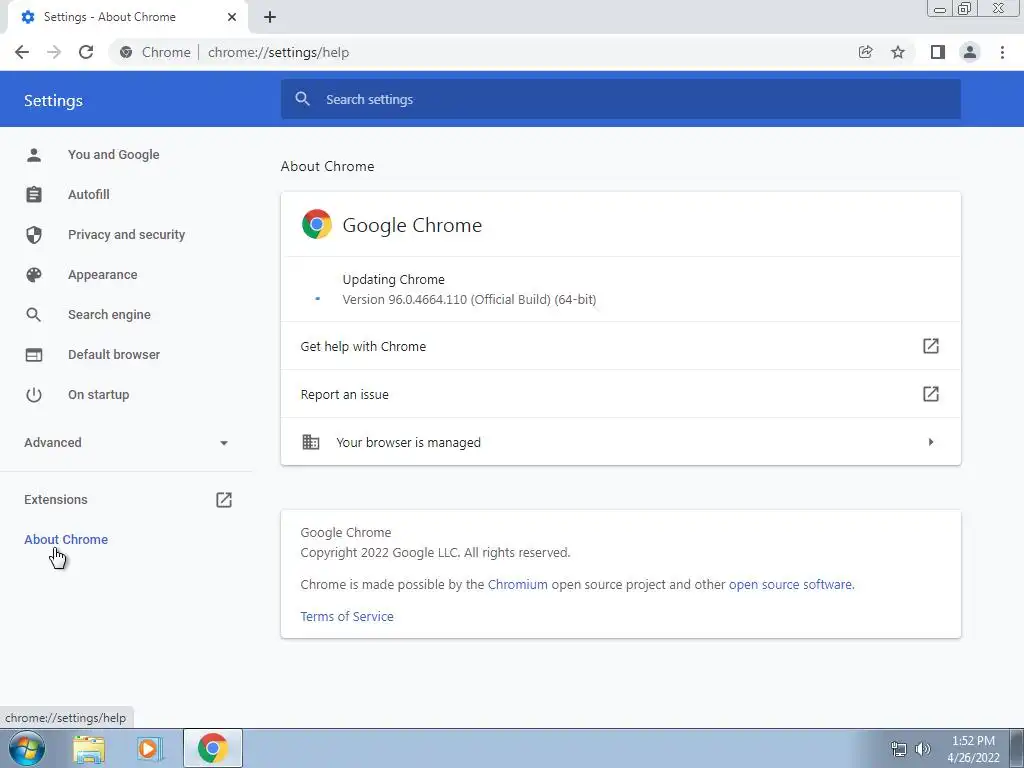Close the Settings - About Chrome tab
The image size is (1024, 768).
232,17
